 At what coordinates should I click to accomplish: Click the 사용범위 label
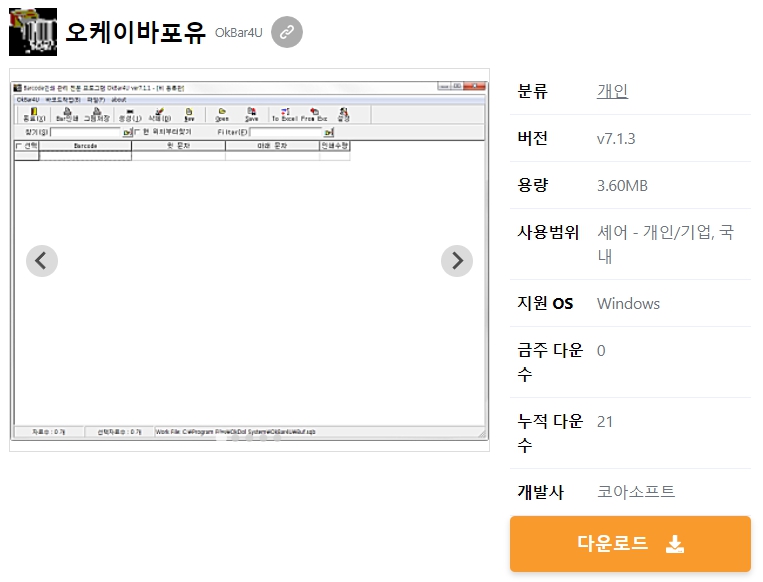click(x=548, y=232)
